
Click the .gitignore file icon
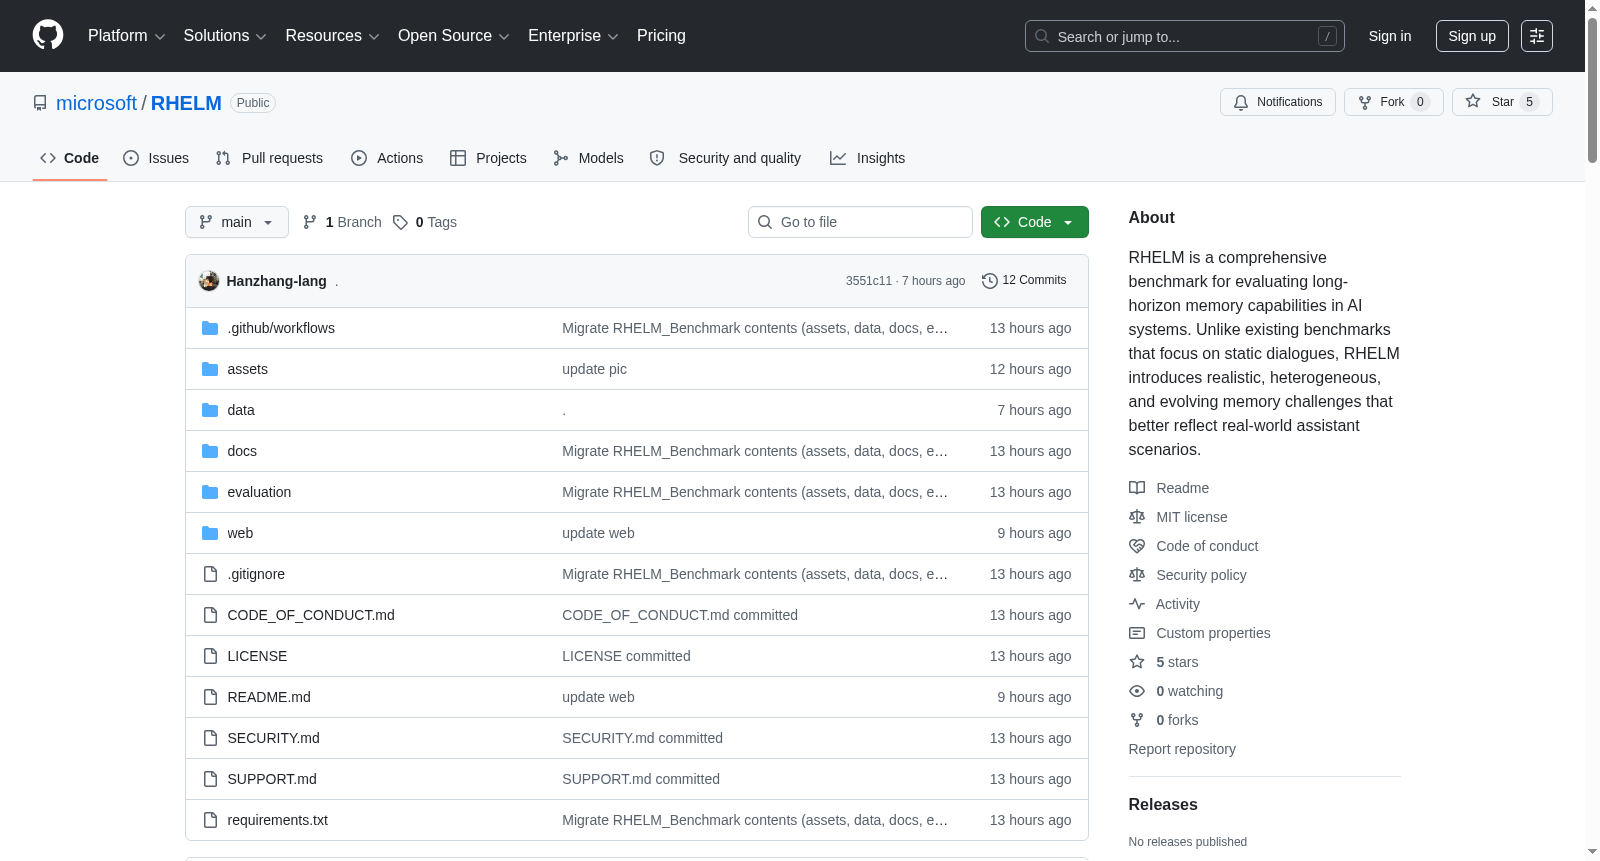[x=210, y=574]
